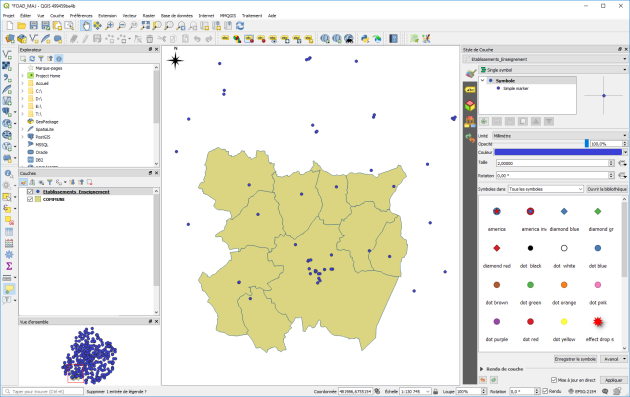Click the Ouvrir la bibliothèque button
Screen dimensions: 630x397
pos(607,189)
